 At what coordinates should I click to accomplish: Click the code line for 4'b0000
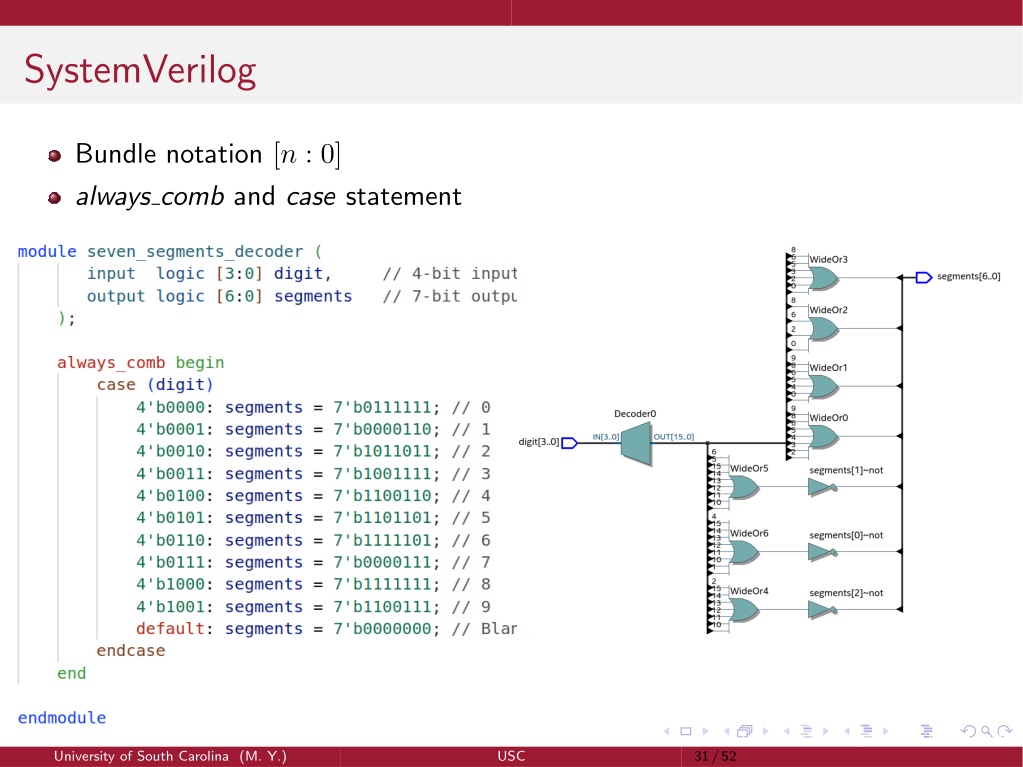(x=313, y=408)
